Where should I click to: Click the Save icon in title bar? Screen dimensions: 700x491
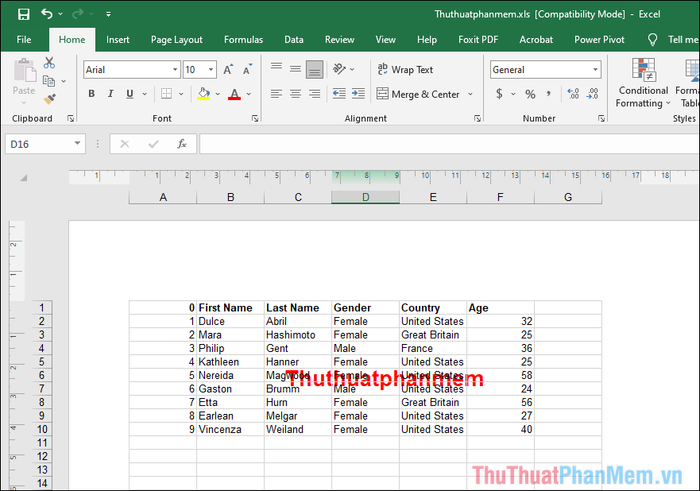(23, 15)
